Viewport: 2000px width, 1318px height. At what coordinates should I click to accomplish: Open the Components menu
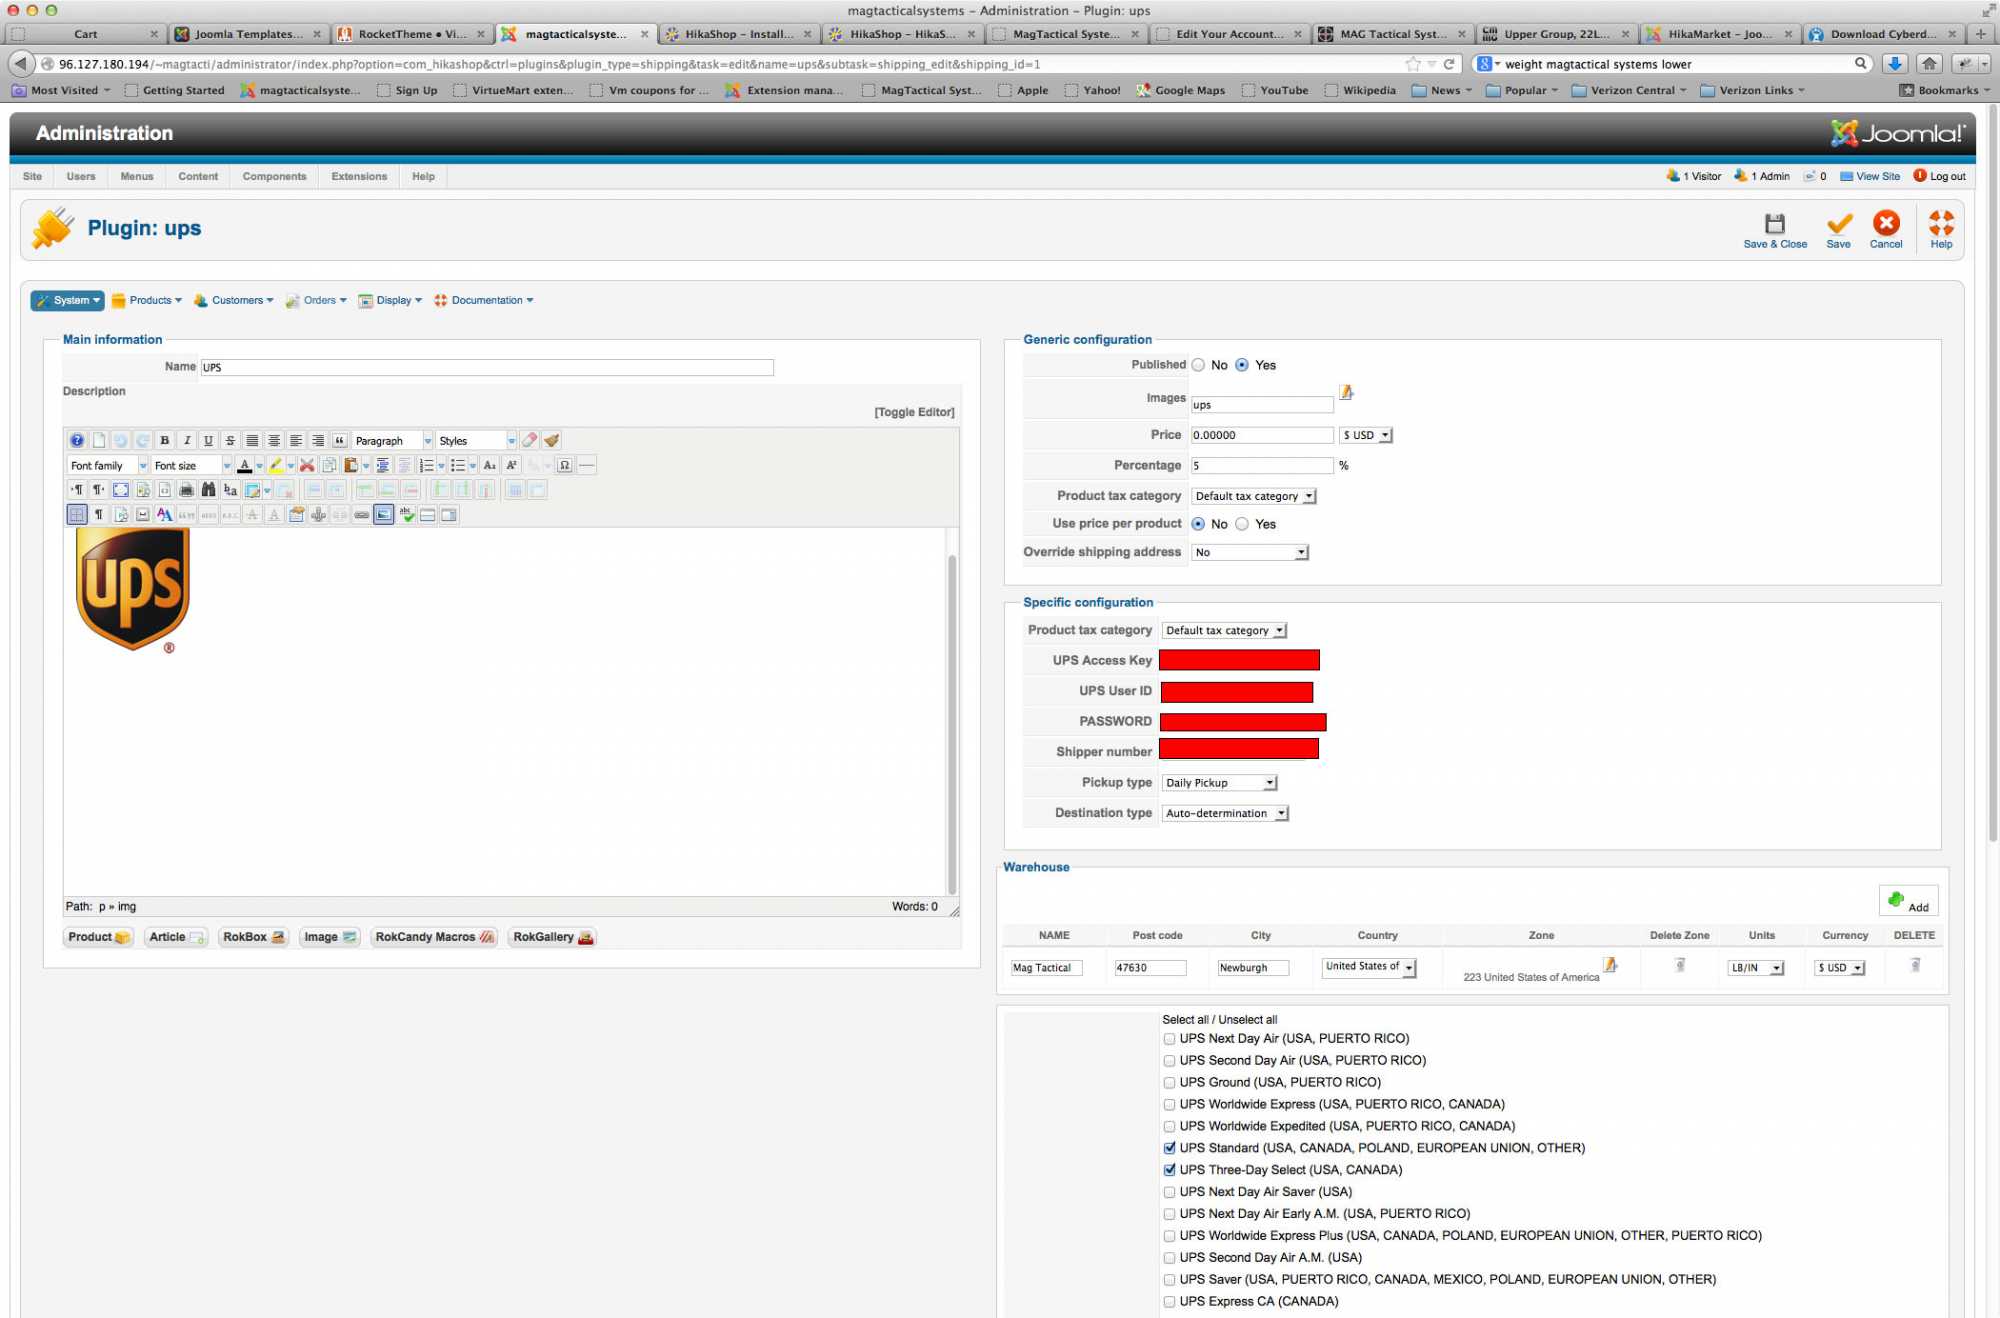tap(274, 176)
